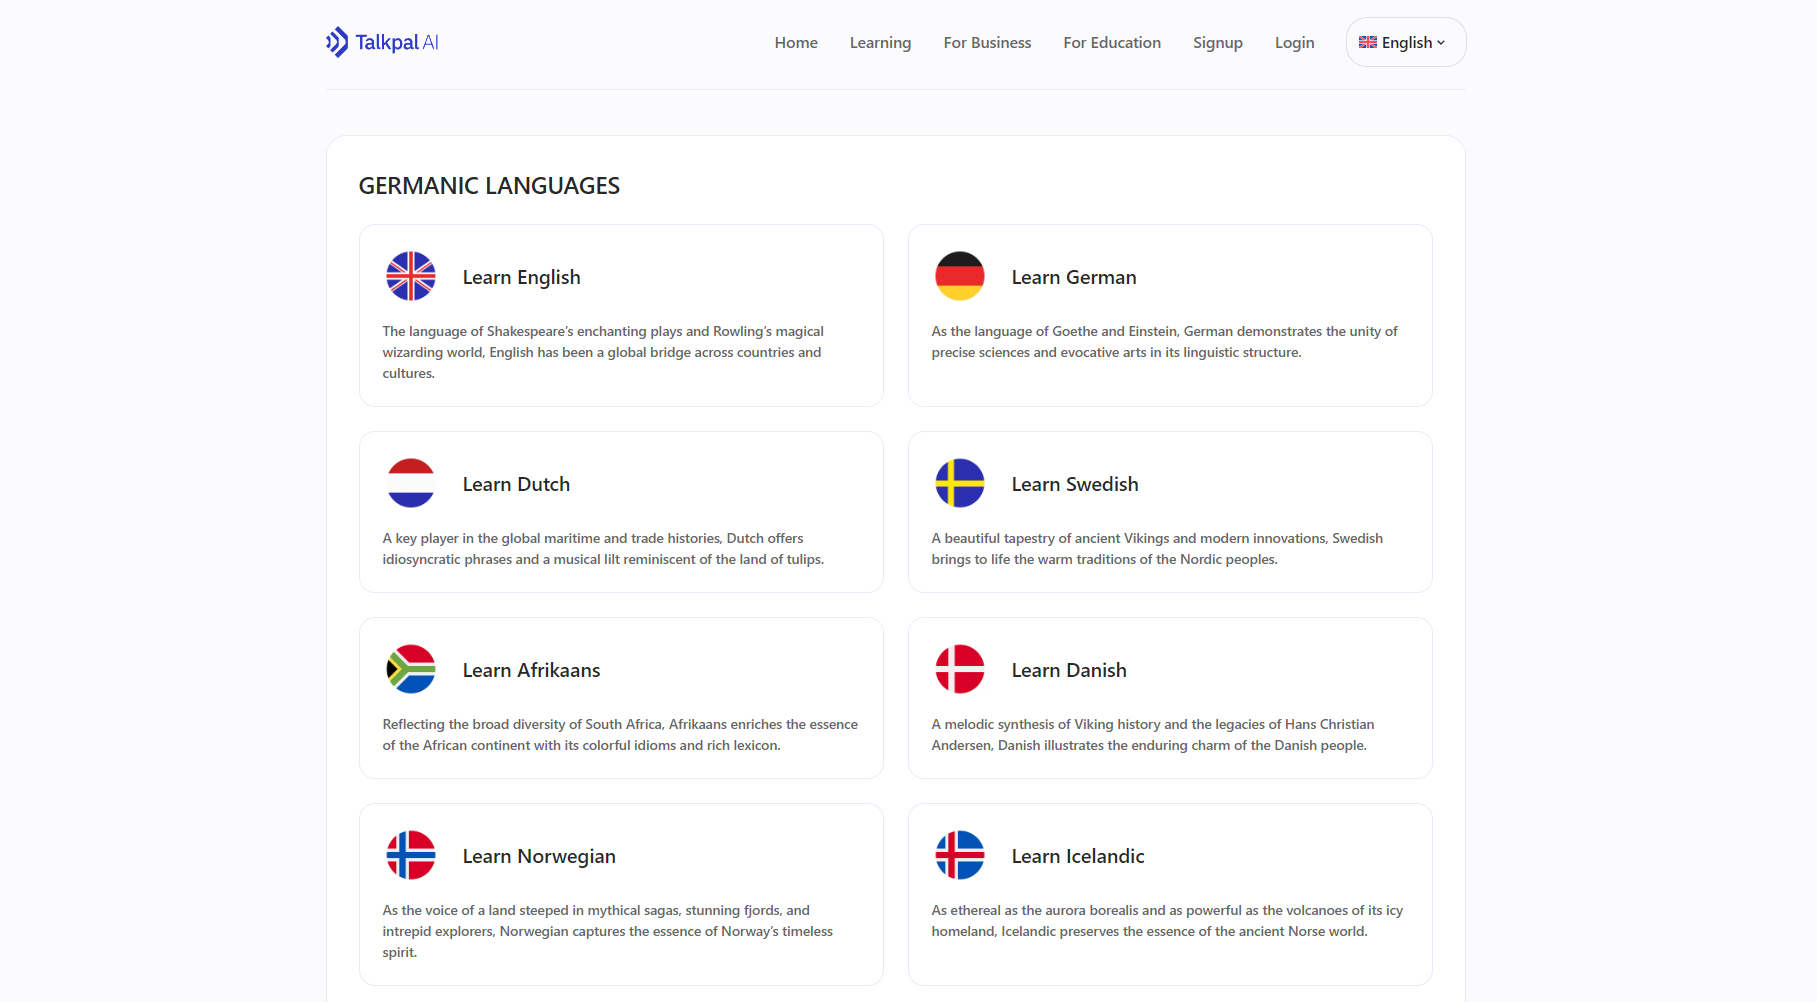
Task: Click the Swedish flag icon
Action: [x=959, y=484]
